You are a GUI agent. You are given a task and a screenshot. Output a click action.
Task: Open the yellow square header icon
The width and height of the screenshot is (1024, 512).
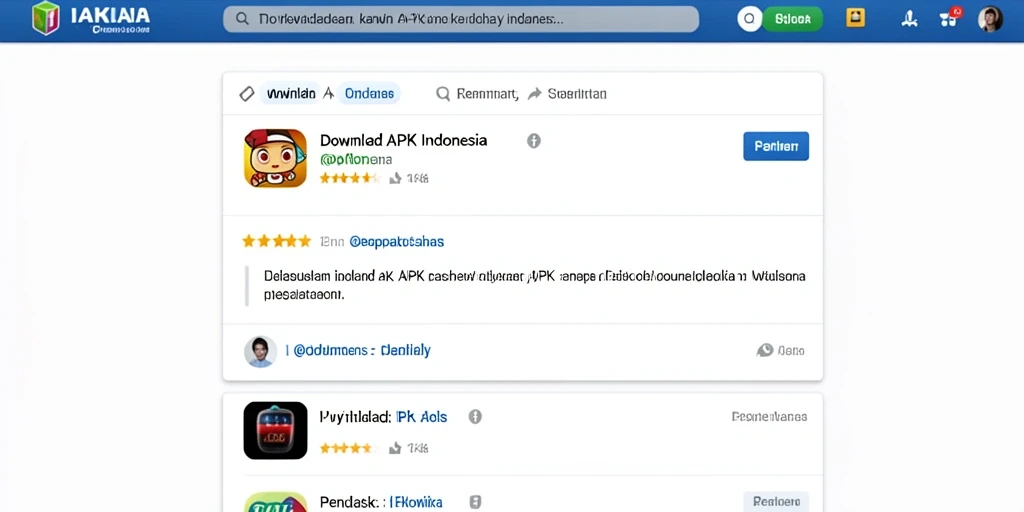pyautogui.click(x=855, y=18)
